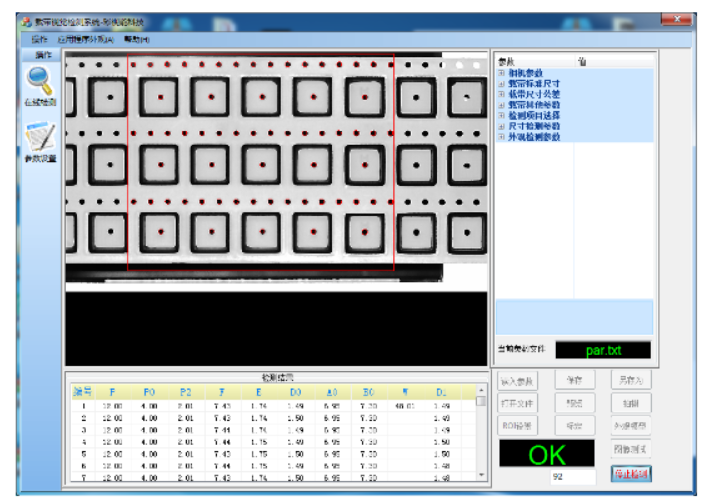This screenshot has height=504, width=711.
Task: Expand the 检测项目选择 tree node
Action: (502, 116)
